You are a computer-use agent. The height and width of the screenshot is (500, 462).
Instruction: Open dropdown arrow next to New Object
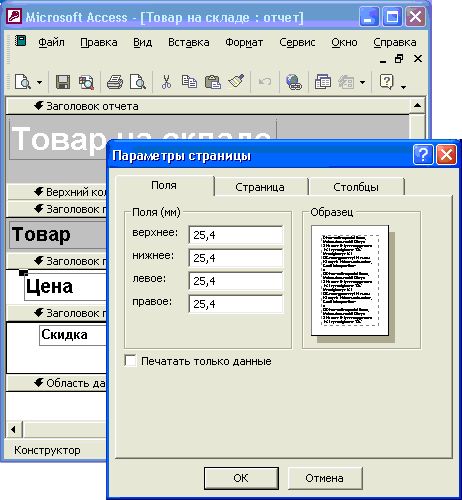pos(363,82)
